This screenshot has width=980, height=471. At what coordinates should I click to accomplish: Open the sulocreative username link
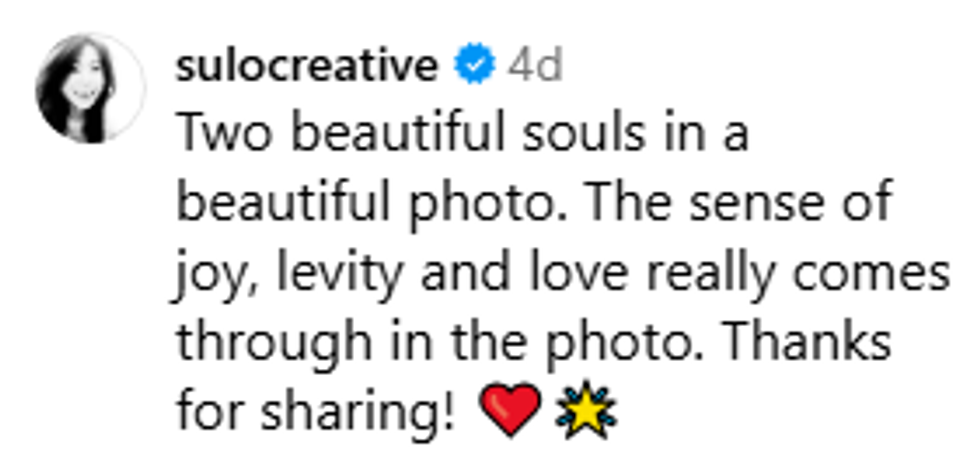306,66
